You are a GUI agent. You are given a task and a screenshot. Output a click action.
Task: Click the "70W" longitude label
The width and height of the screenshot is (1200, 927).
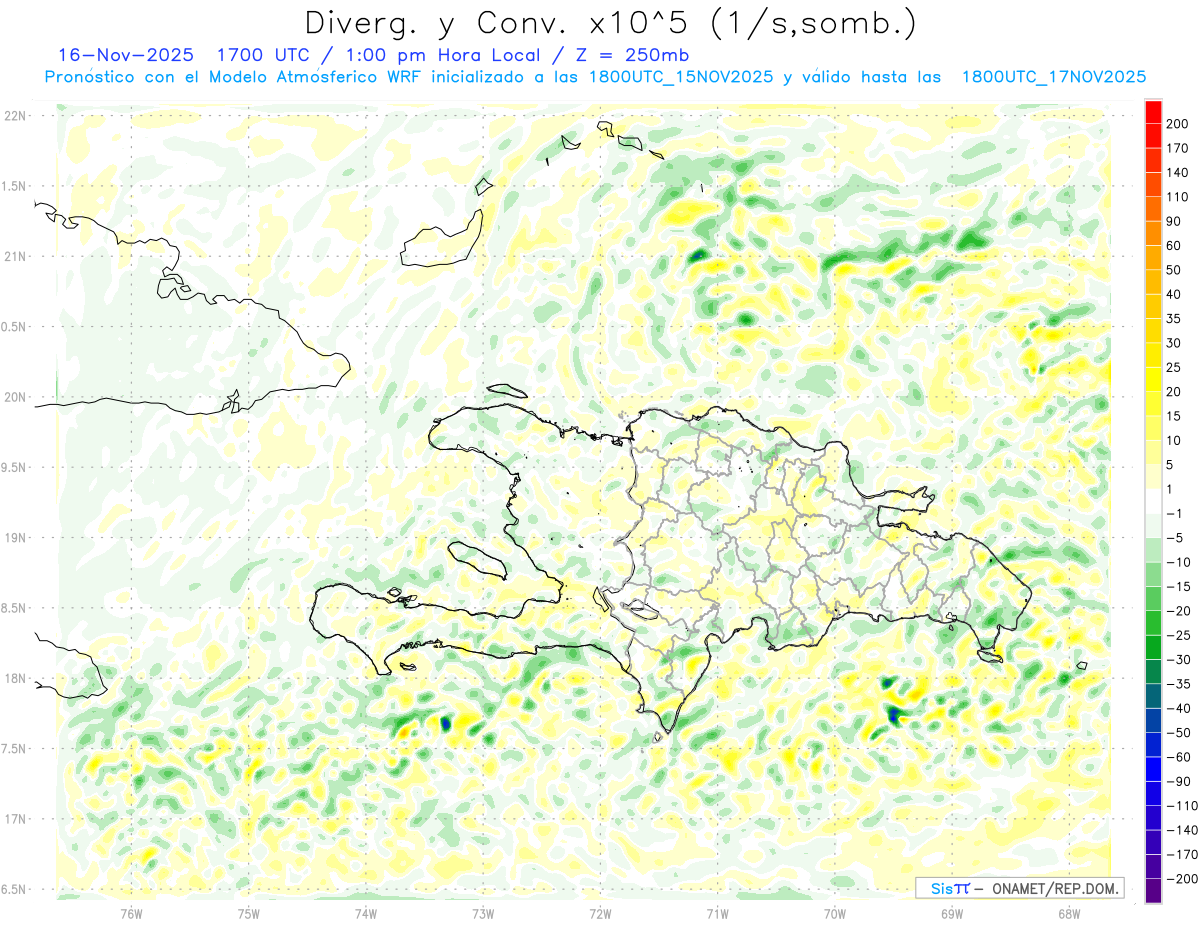click(835, 914)
